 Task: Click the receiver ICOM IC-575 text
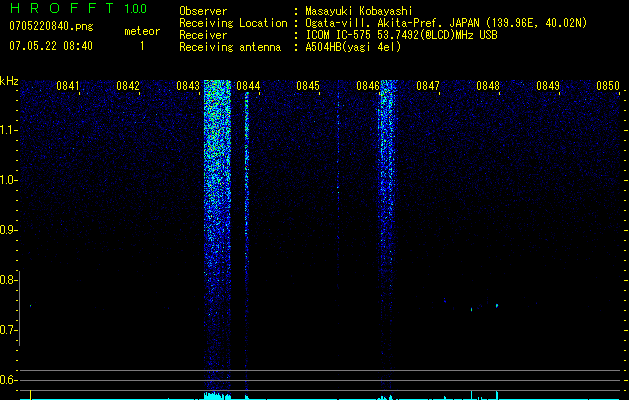tap(340, 35)
